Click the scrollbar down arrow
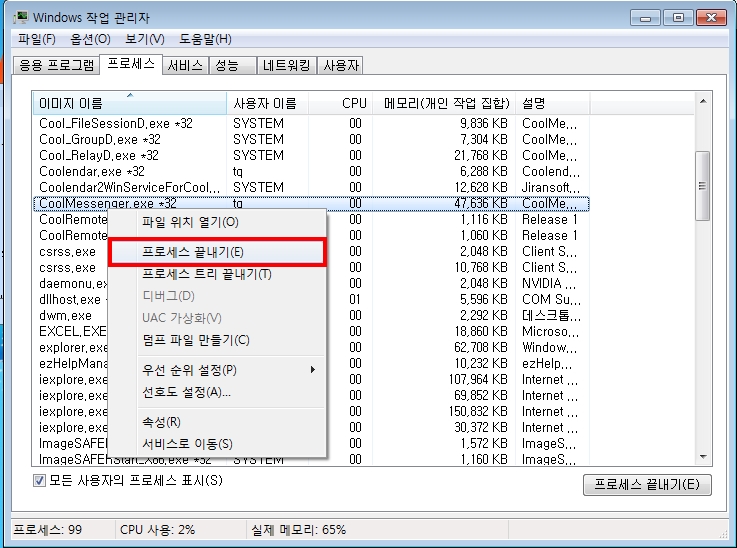Screen dimensions: 737x548 point(703,456)
